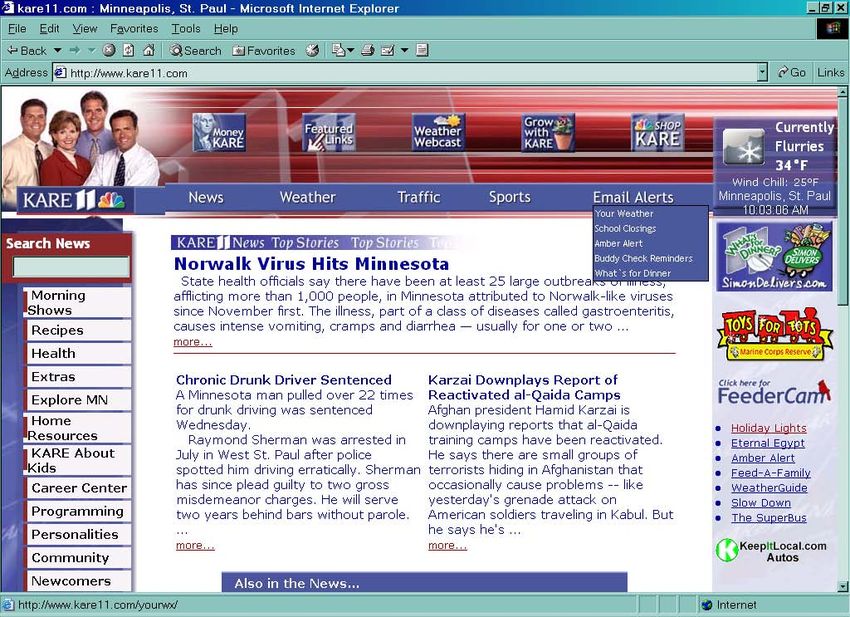The width and height of the screenshot is (850, 617).
Task: Print the page with the printer icon
Action: coord(368,50)
